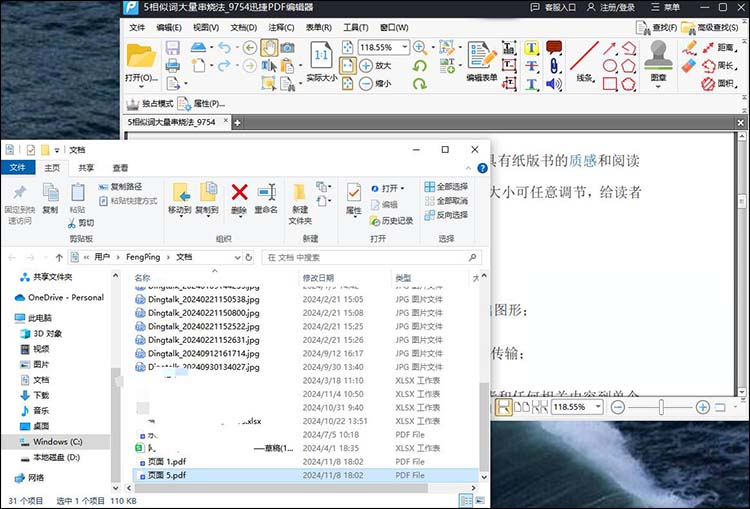Viewport: 750px width, 509px height.
Task: Open the Explorer 文件 tab
Action: 18,167
